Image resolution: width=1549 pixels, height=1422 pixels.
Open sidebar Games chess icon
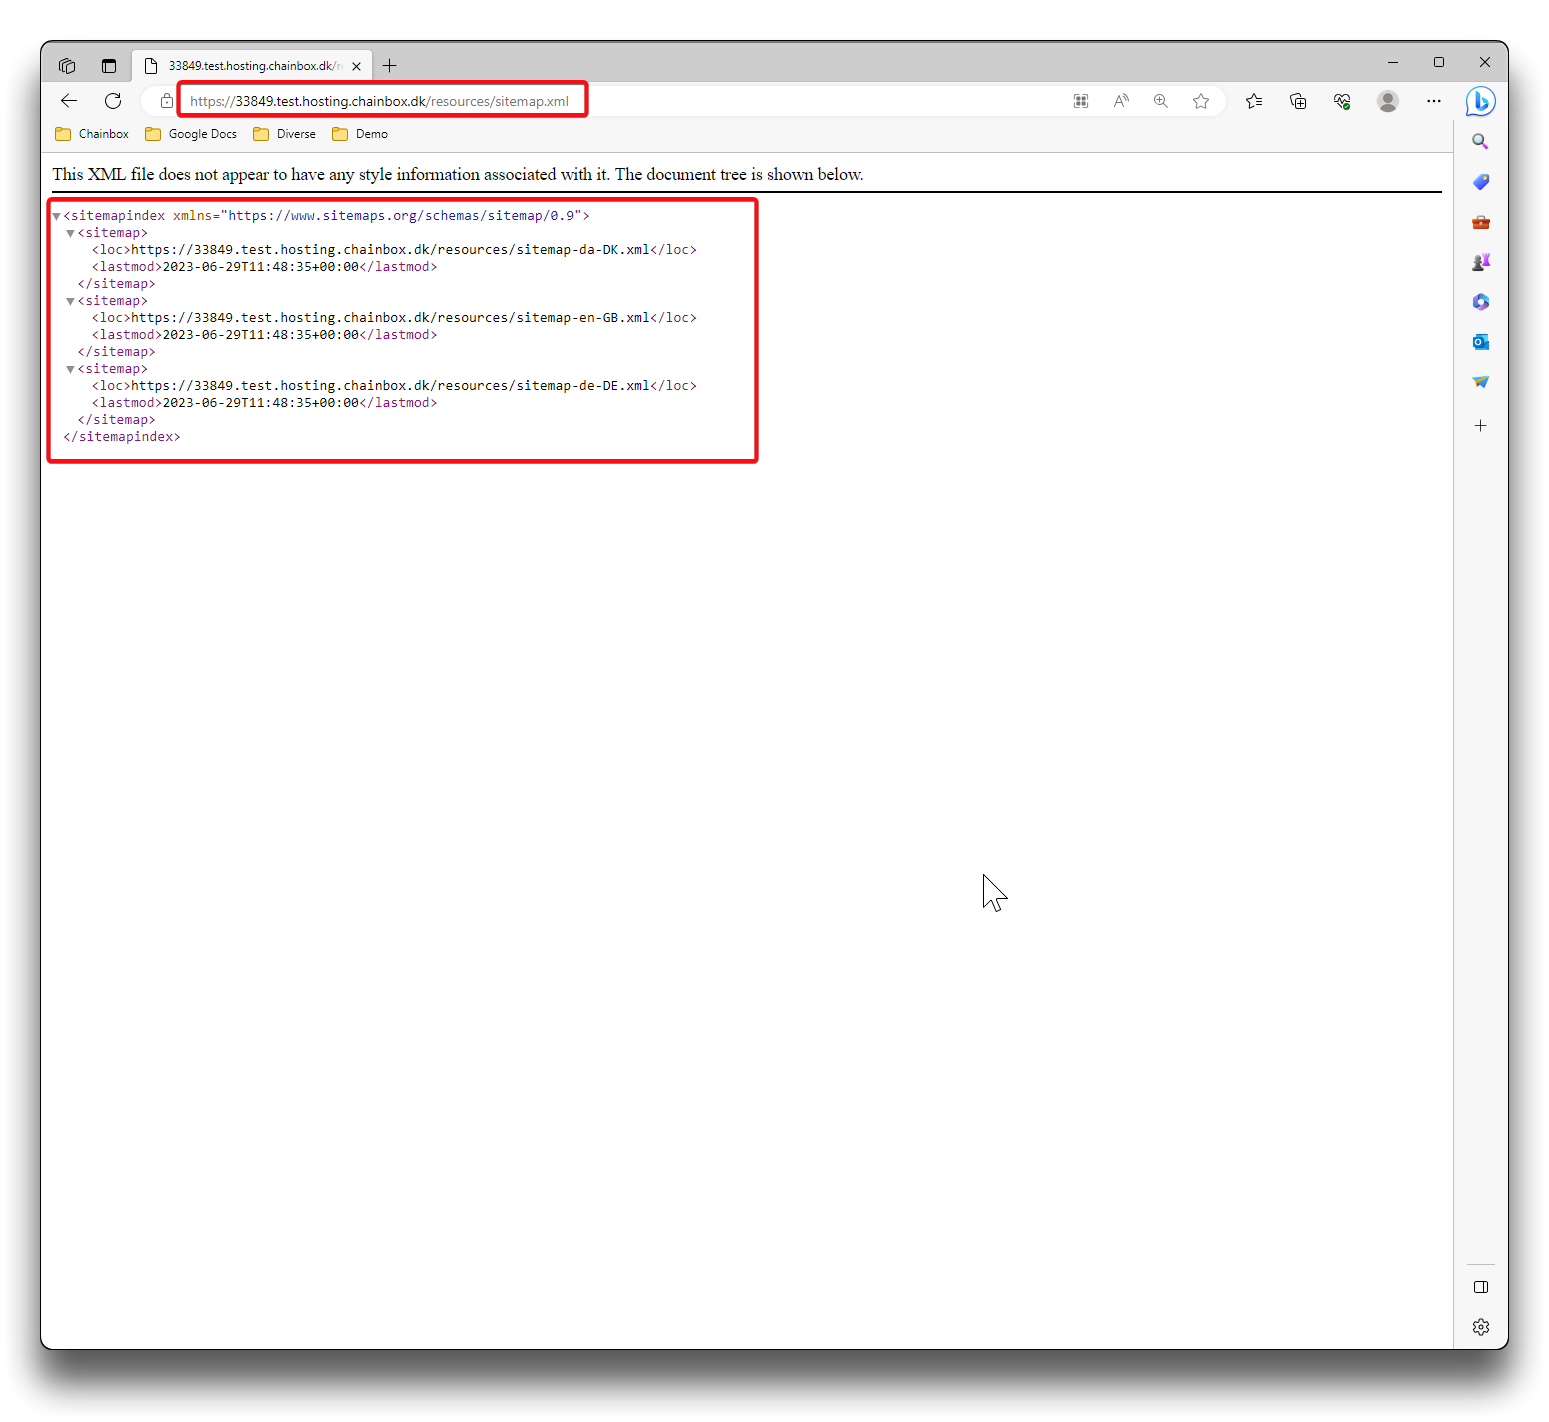tap(1481, 262)
